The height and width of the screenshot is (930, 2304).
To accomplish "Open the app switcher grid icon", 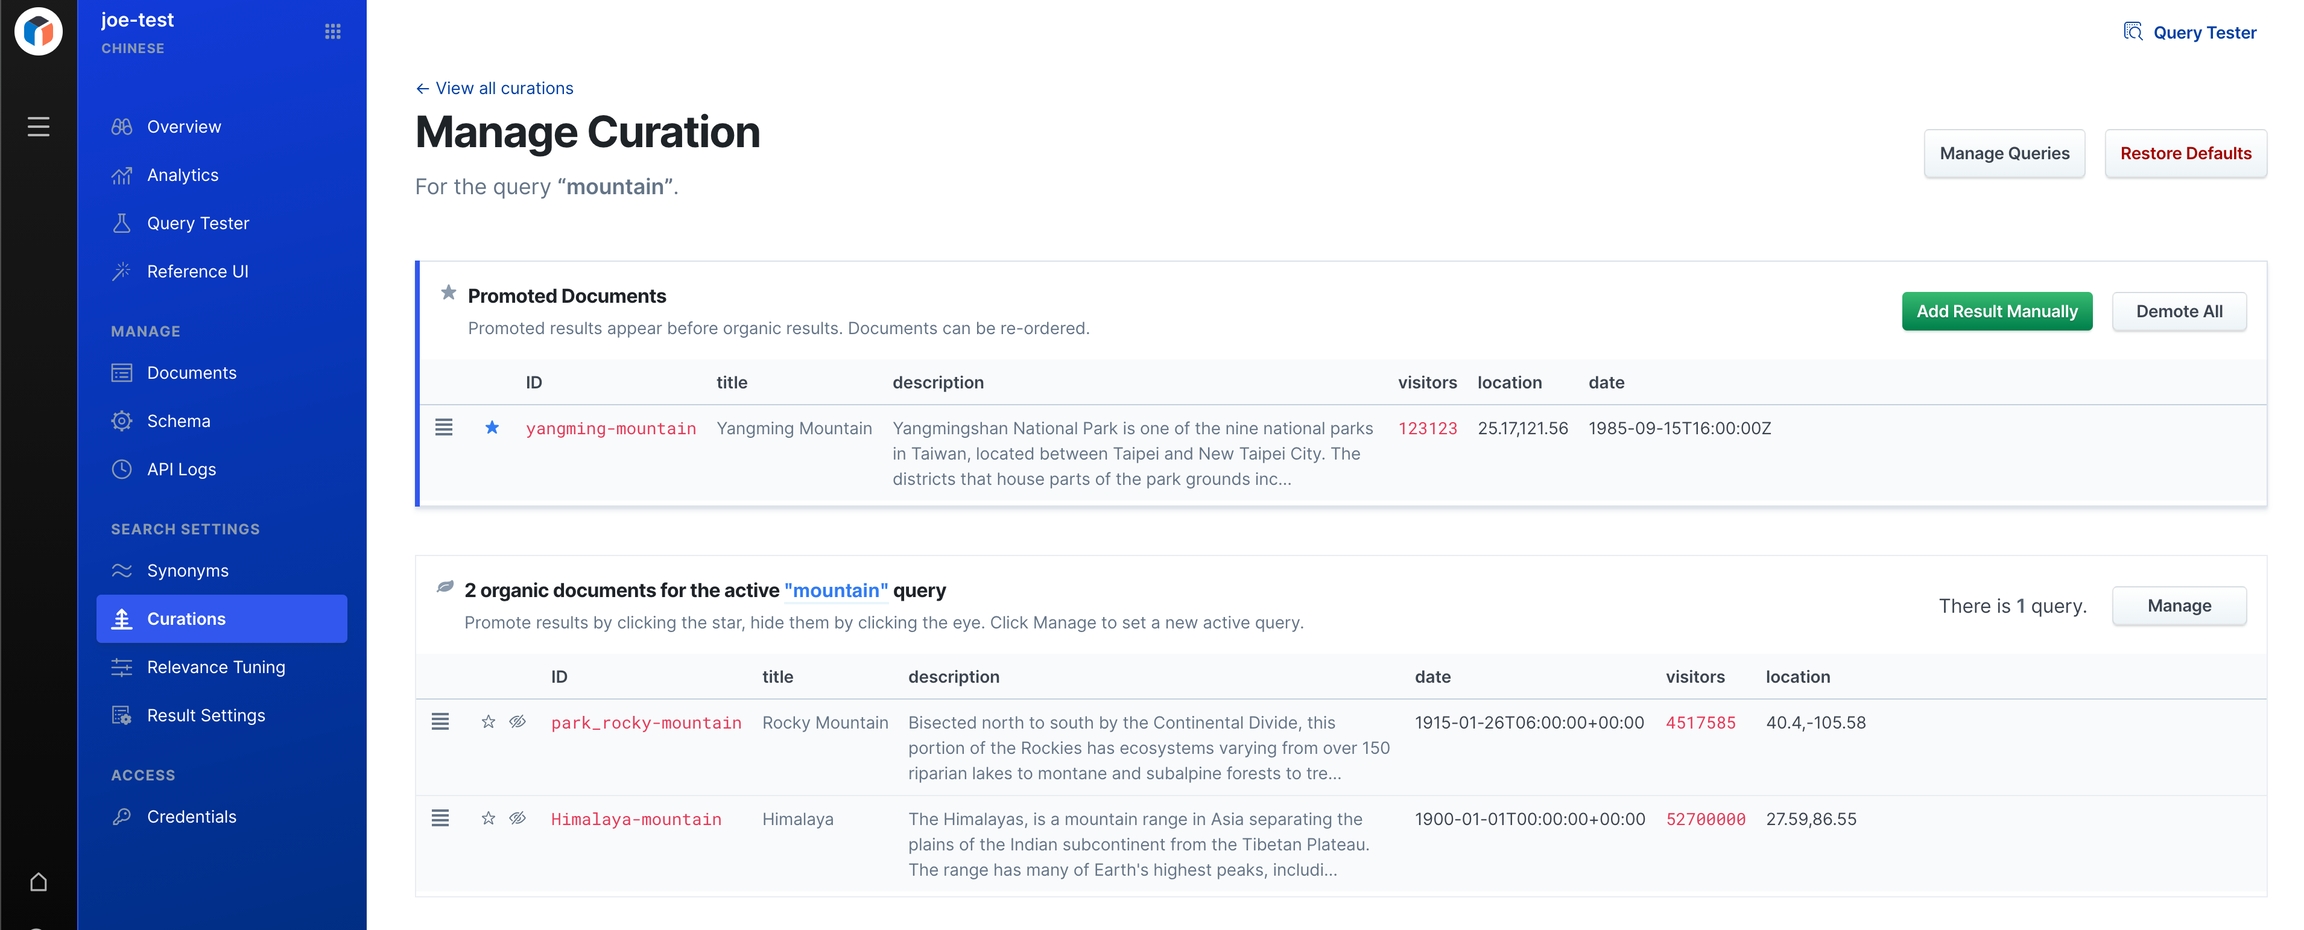I will (x=333, y=32).
